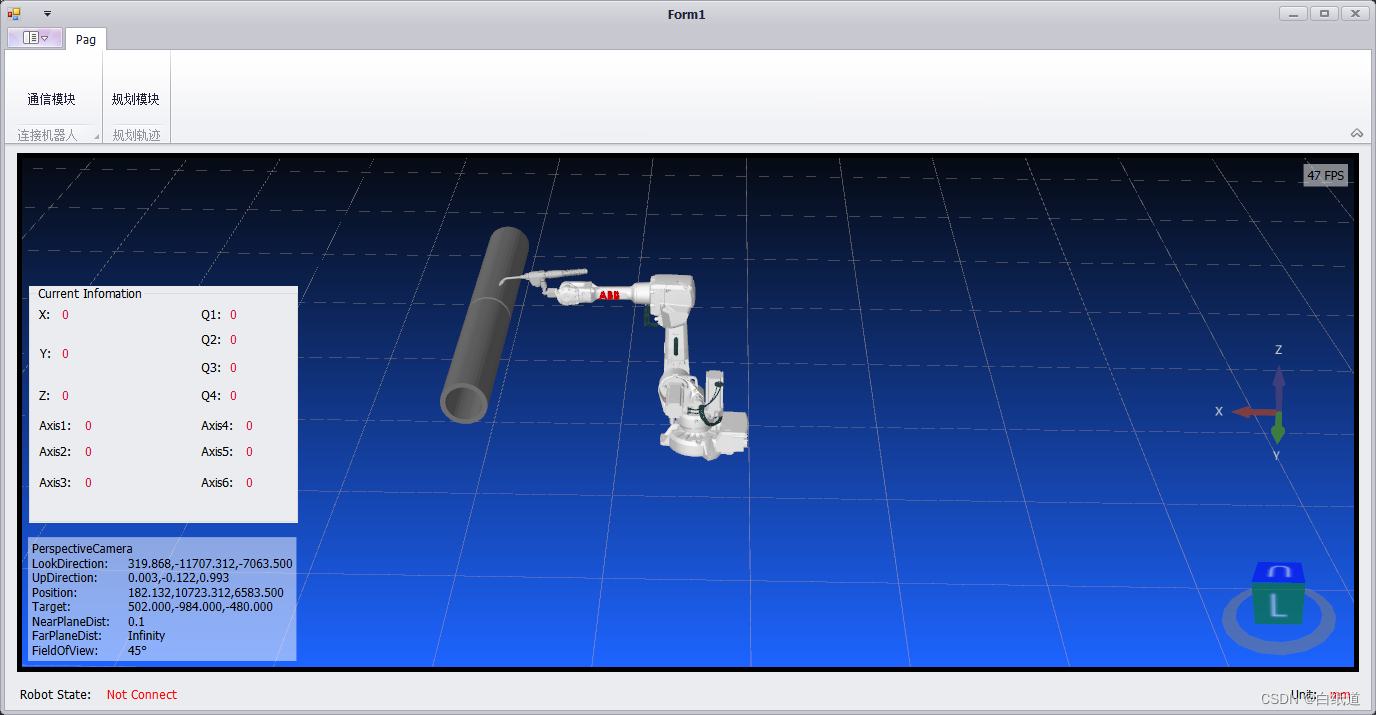Click the FieldOfView value 45°
The image size is (1376, 715).
coord(137,651)
